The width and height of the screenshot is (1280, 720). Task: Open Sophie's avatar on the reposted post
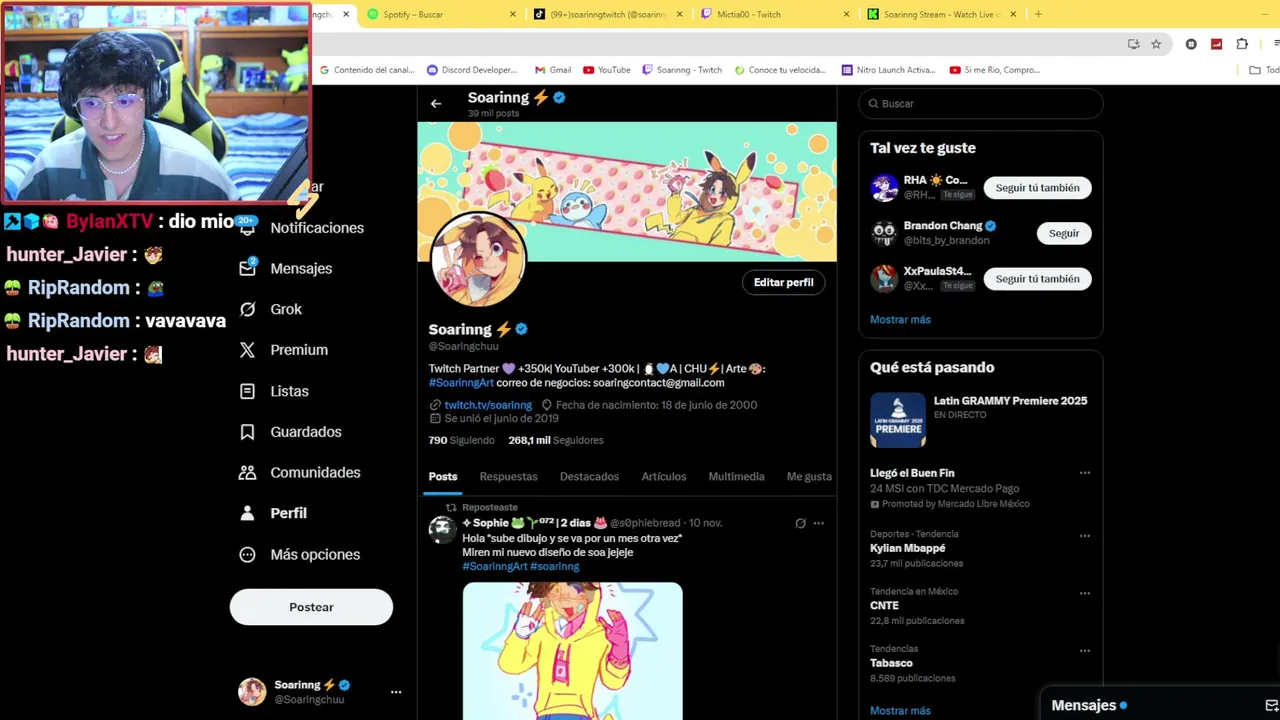[x=442, y=530]
